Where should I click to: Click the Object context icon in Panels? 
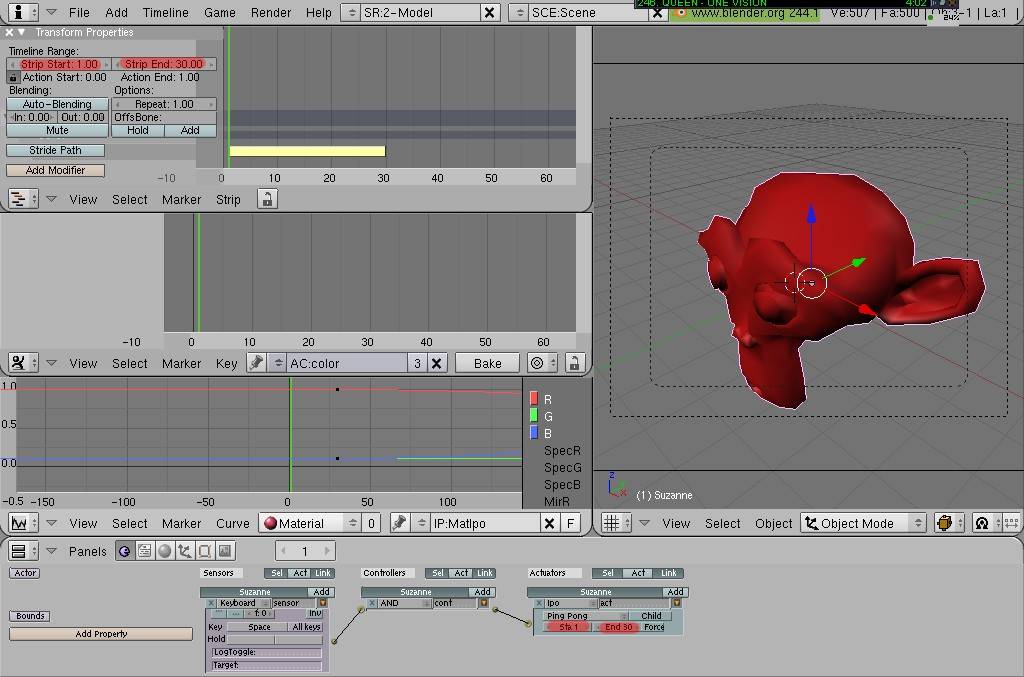pos(185,551)
